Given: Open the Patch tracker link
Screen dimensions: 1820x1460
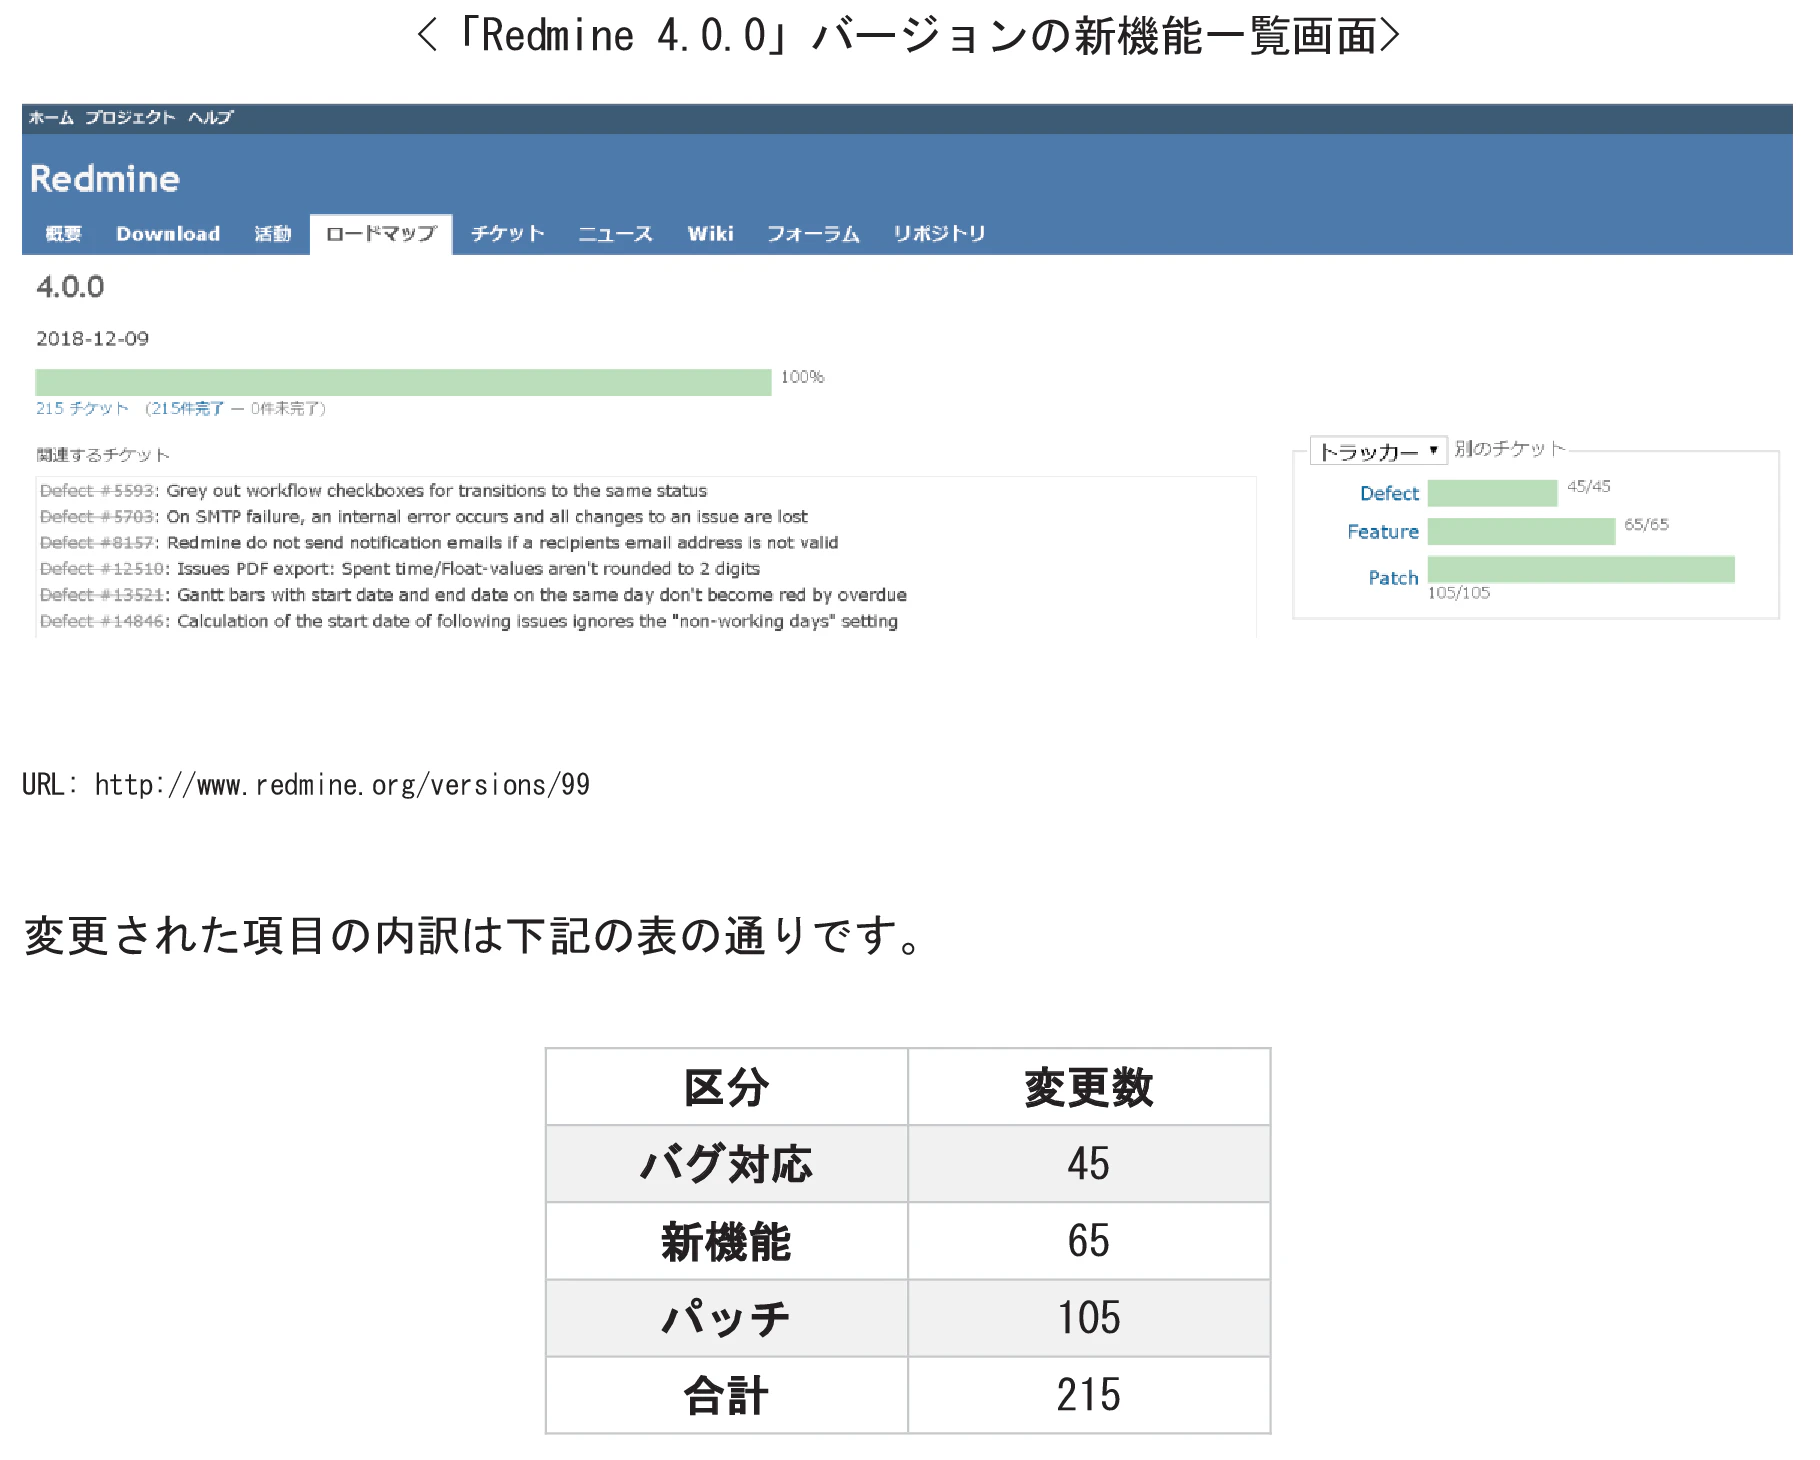Looking at the screenshot, I should coord(1394,577).
